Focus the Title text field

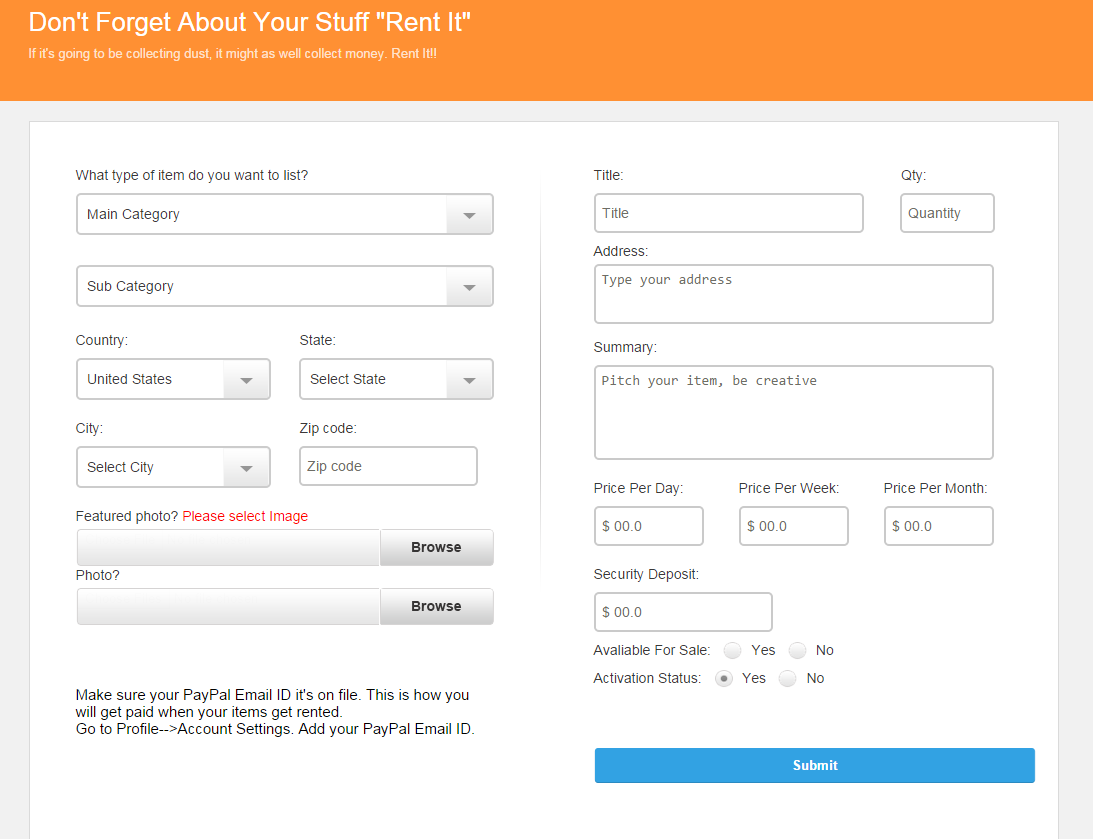point(728,213)
